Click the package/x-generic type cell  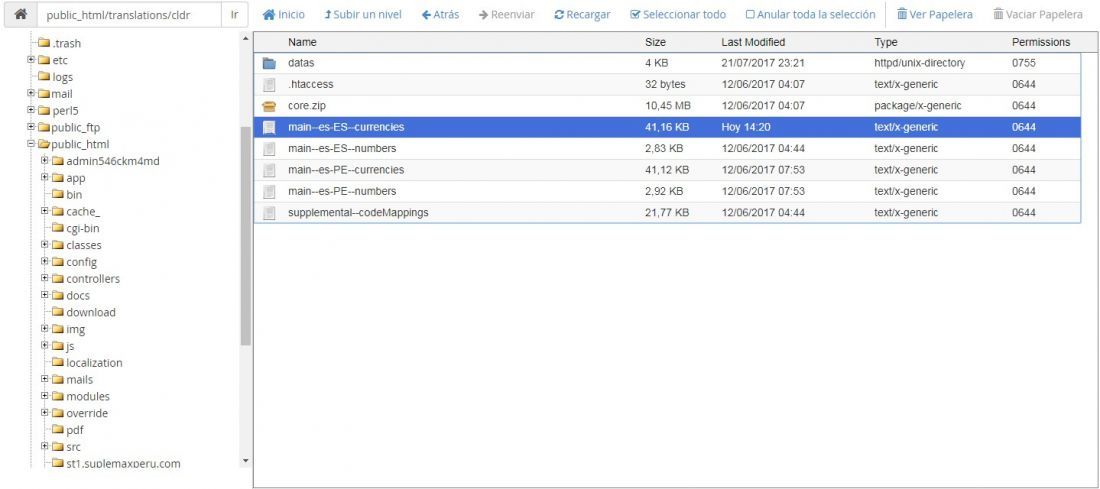918,106
